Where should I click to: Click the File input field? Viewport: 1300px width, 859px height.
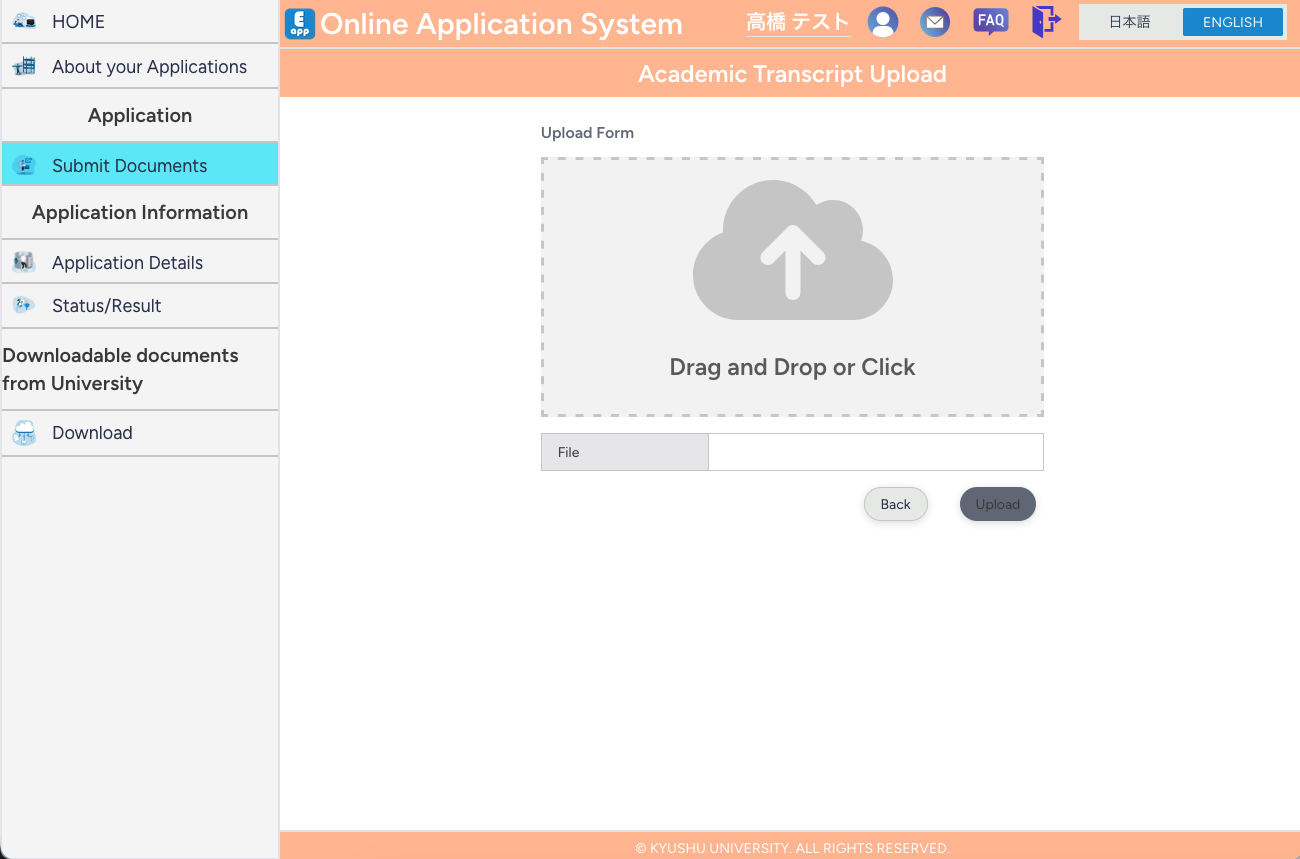point(875,452)
